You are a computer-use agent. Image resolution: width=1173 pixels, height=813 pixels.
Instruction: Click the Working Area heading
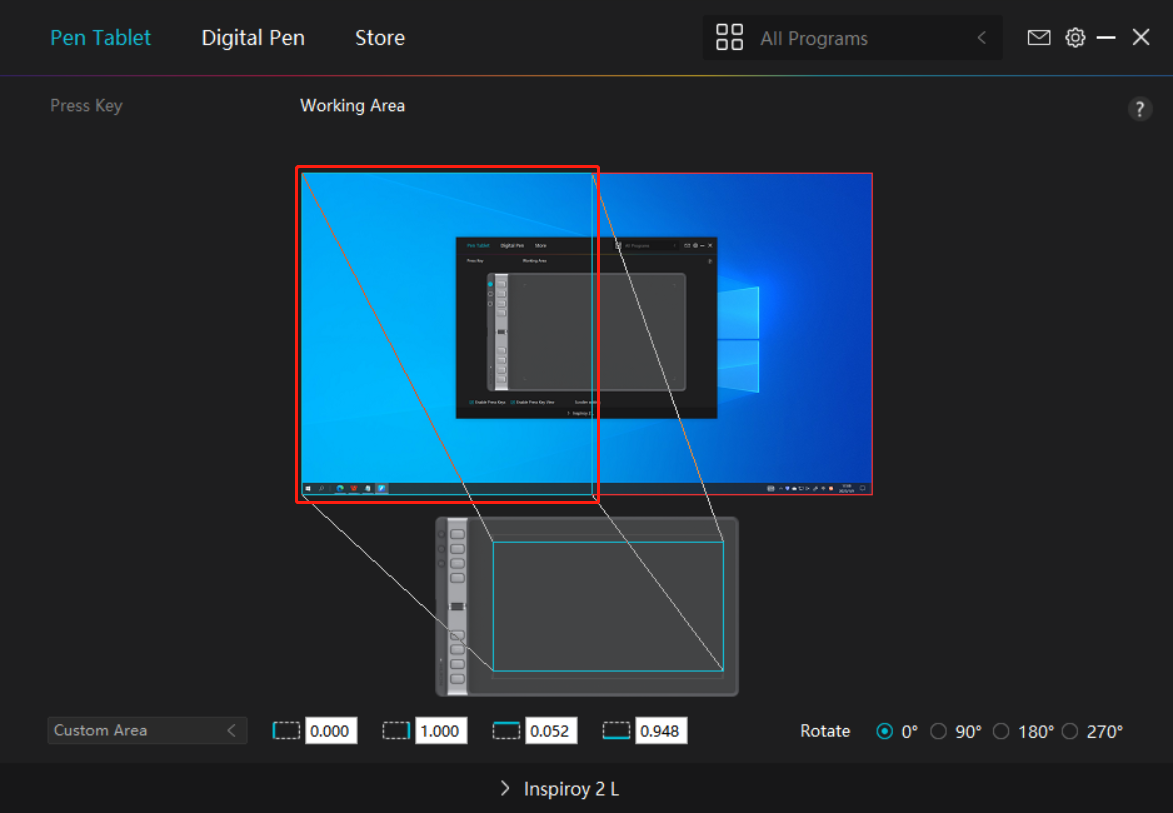coord(352,105)
